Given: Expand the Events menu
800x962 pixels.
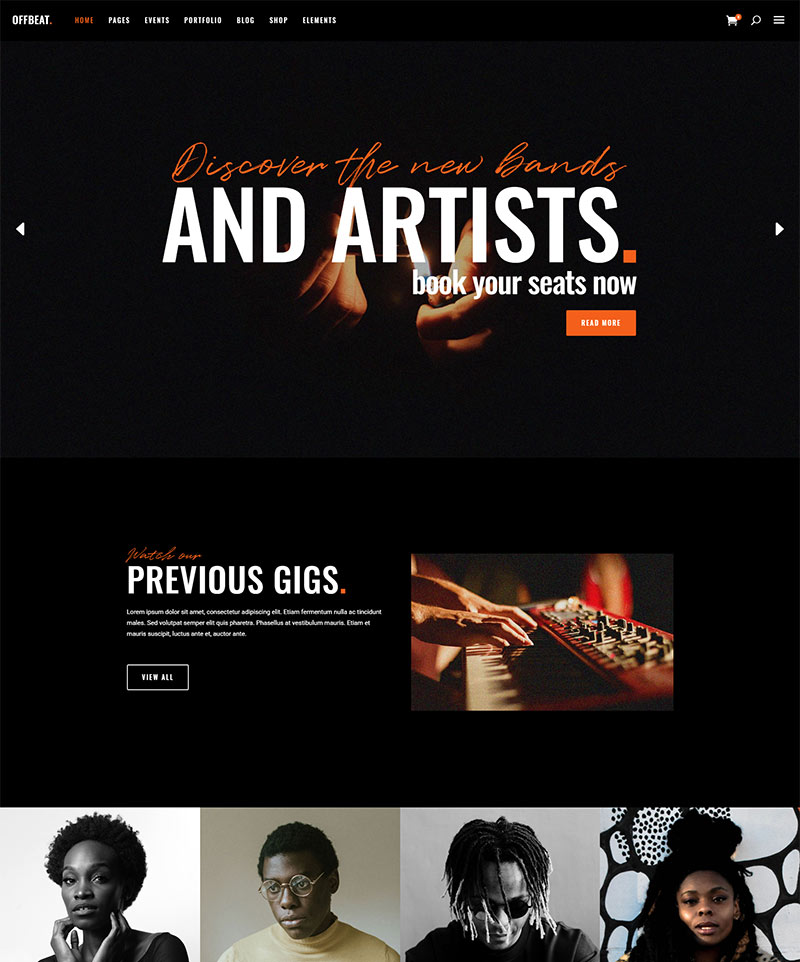Looking at the screenshot, I should coord(157,20).
